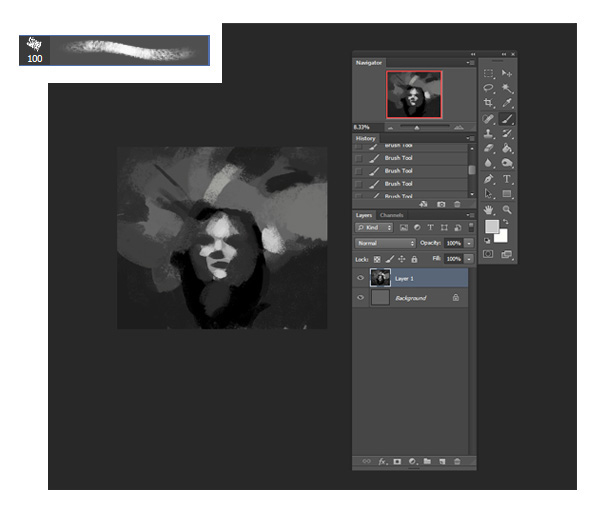Image resolution: width=600 pixels, height=519 pixels.
Task: Select the Rectangular Marquee tool
Action: tap(488, 73)
